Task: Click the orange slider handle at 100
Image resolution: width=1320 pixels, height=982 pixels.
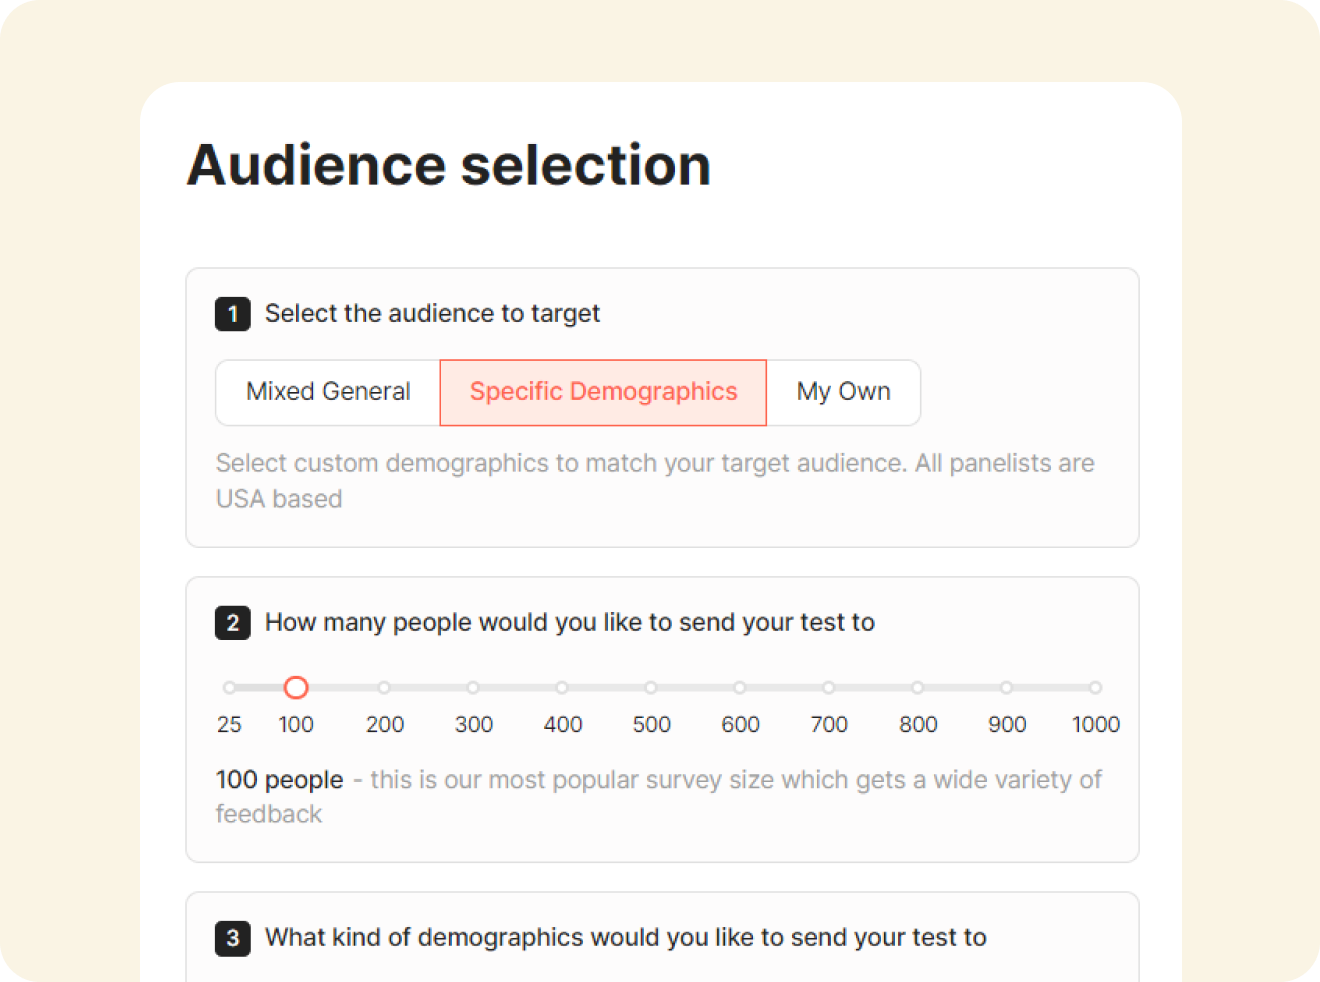Action: coord(296,687)
